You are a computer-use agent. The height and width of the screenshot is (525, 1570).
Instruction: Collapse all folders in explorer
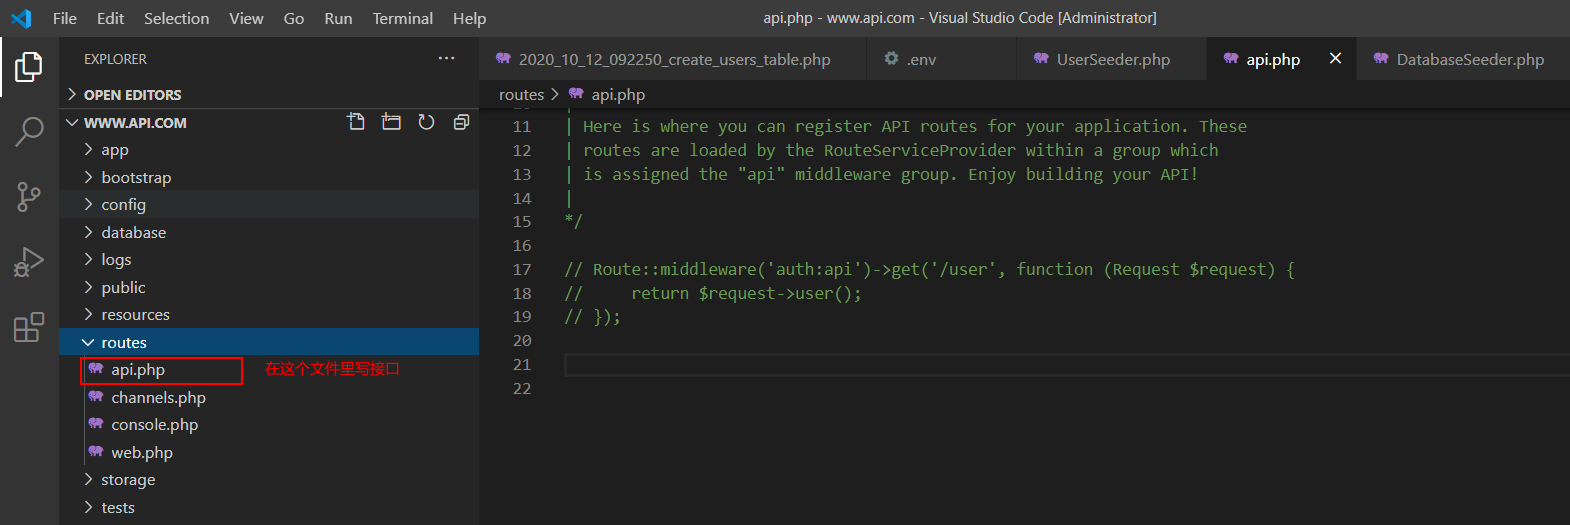coord(461,122)
